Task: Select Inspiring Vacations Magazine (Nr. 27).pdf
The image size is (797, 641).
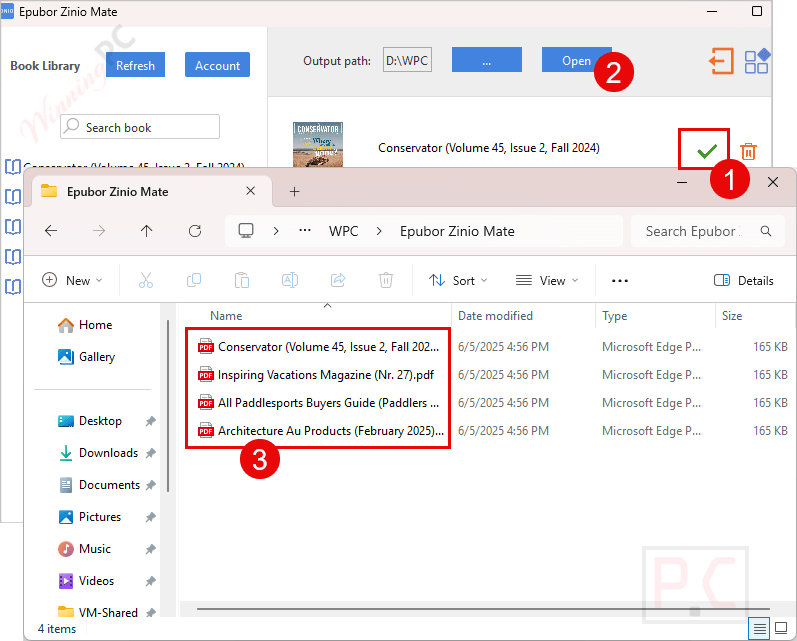Action: point(318,375)
